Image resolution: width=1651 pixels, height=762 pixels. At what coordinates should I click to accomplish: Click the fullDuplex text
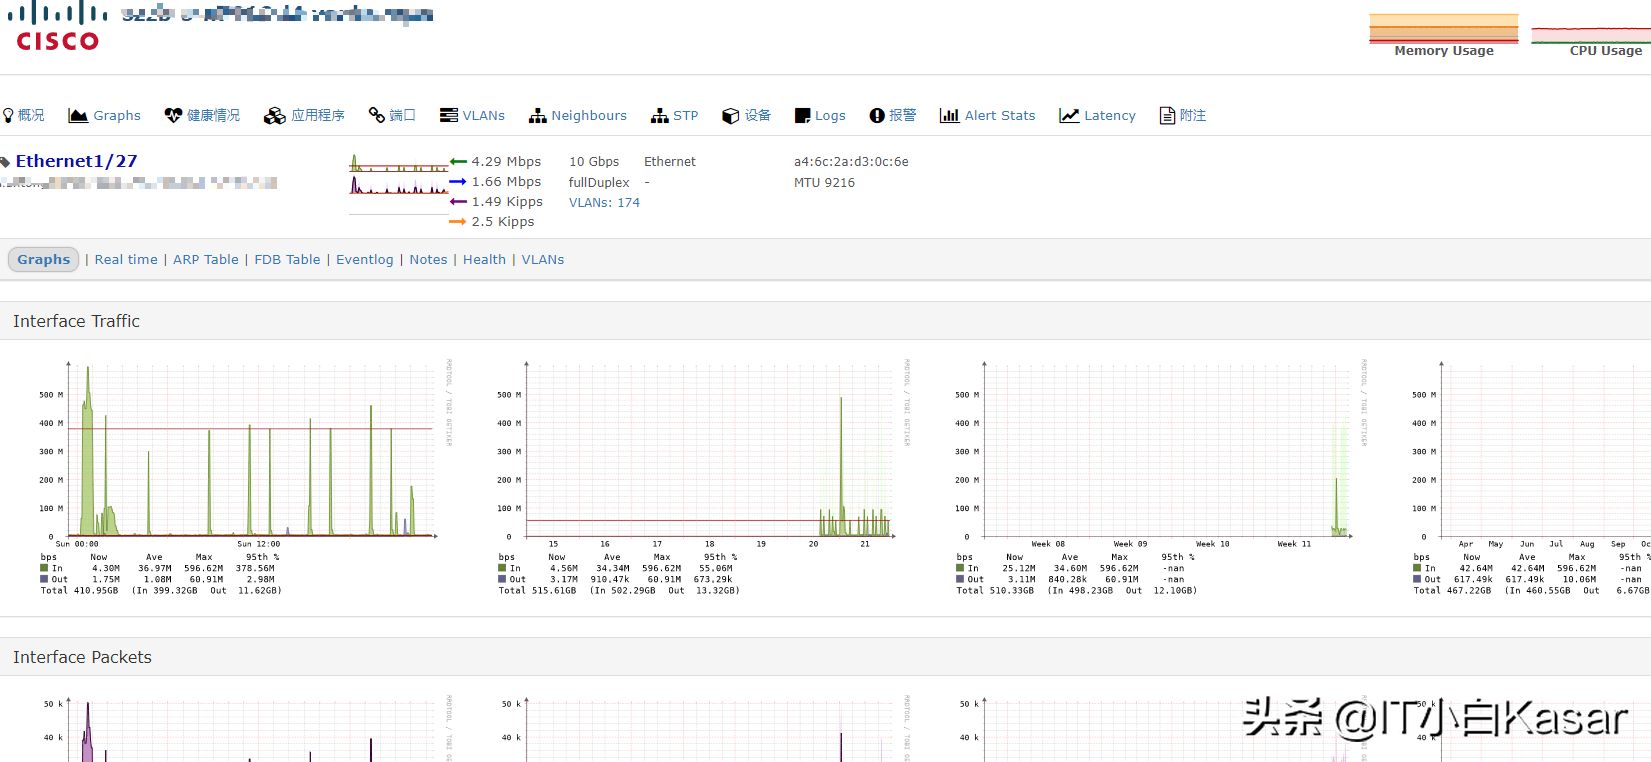coord(599,182)
